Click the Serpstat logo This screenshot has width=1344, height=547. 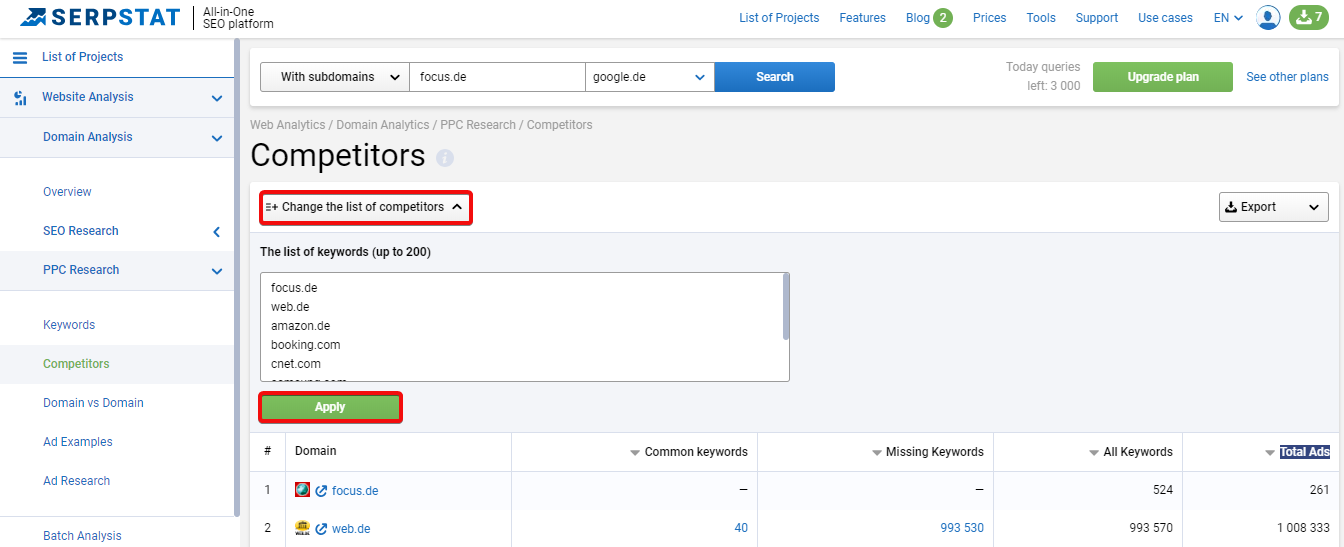(x=101, y=17)
